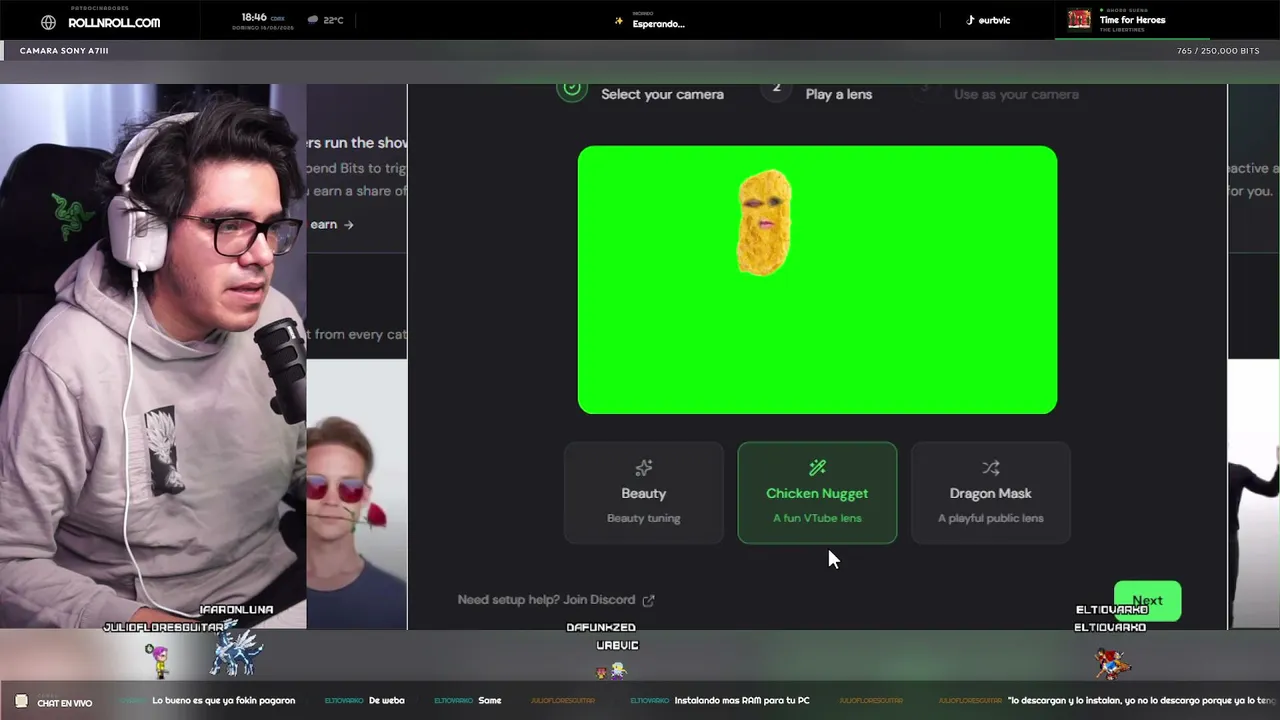Click the sparkle icon beside Esperando...
Image resolution: width=1280 pixels, height=720 pixels.
click(619, 20)
